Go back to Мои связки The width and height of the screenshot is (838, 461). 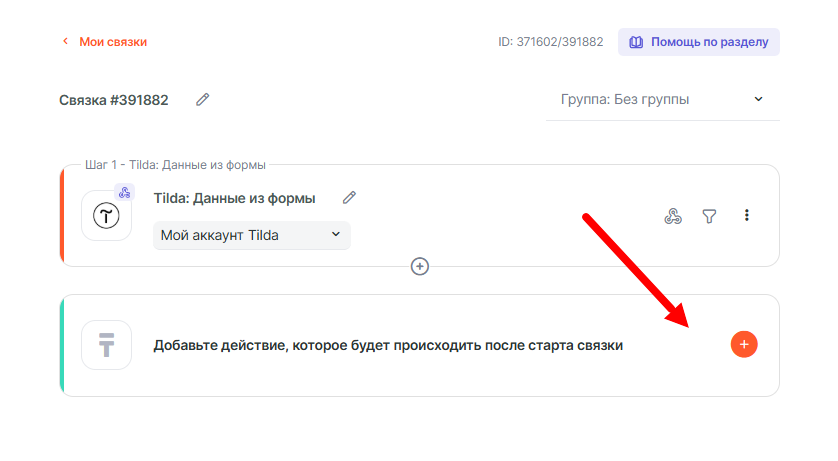pyautogui.click(x=113, y=42)
